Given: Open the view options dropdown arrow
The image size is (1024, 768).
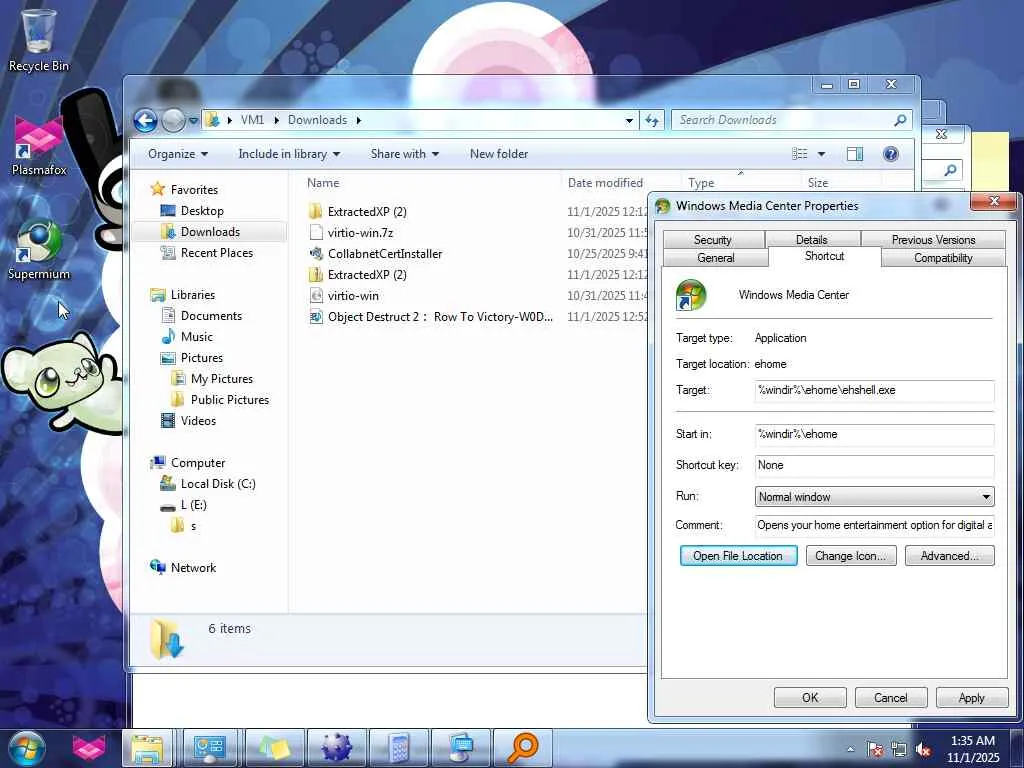Looking at the screenshot, I should [822, 154].
